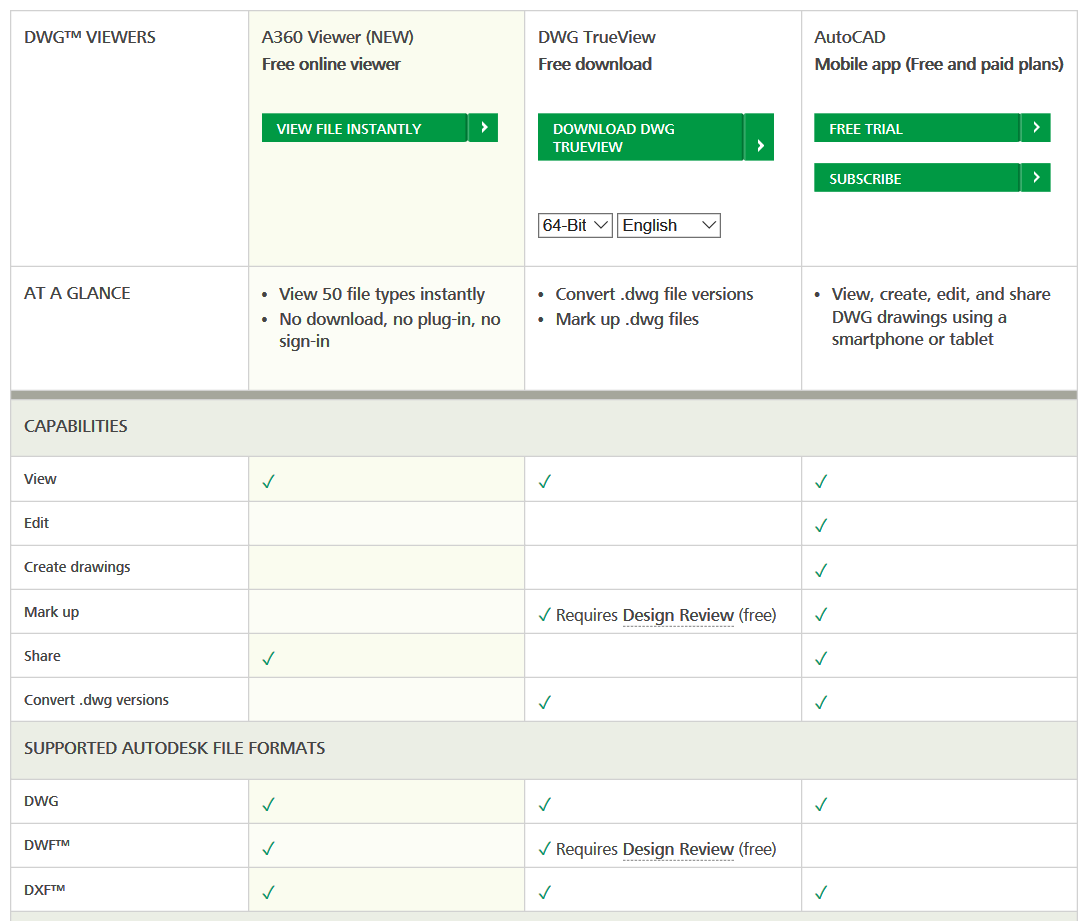This screenshot has height=921, width=1086.
Task: Click arrow icon on View File Instantly
Action: 484,128
